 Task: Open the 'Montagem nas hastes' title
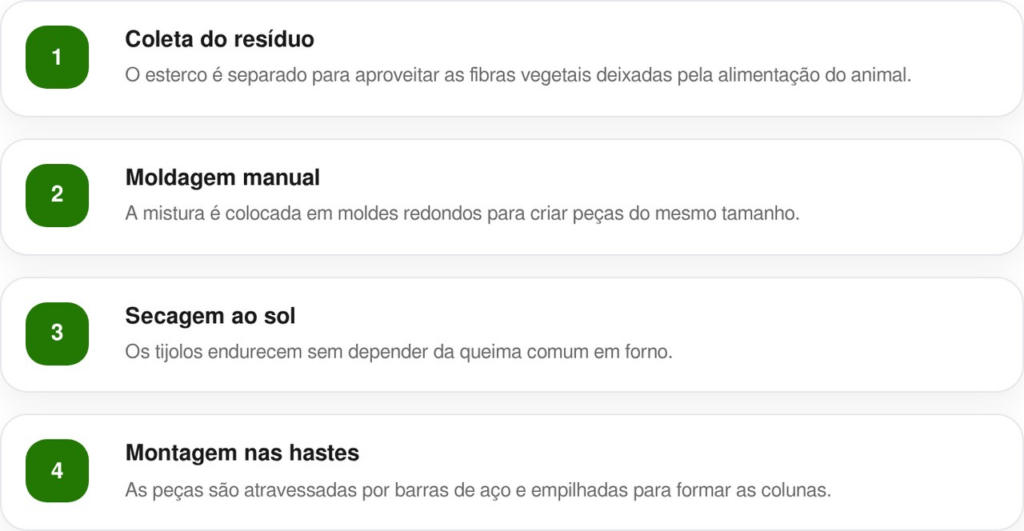(242, 453)
